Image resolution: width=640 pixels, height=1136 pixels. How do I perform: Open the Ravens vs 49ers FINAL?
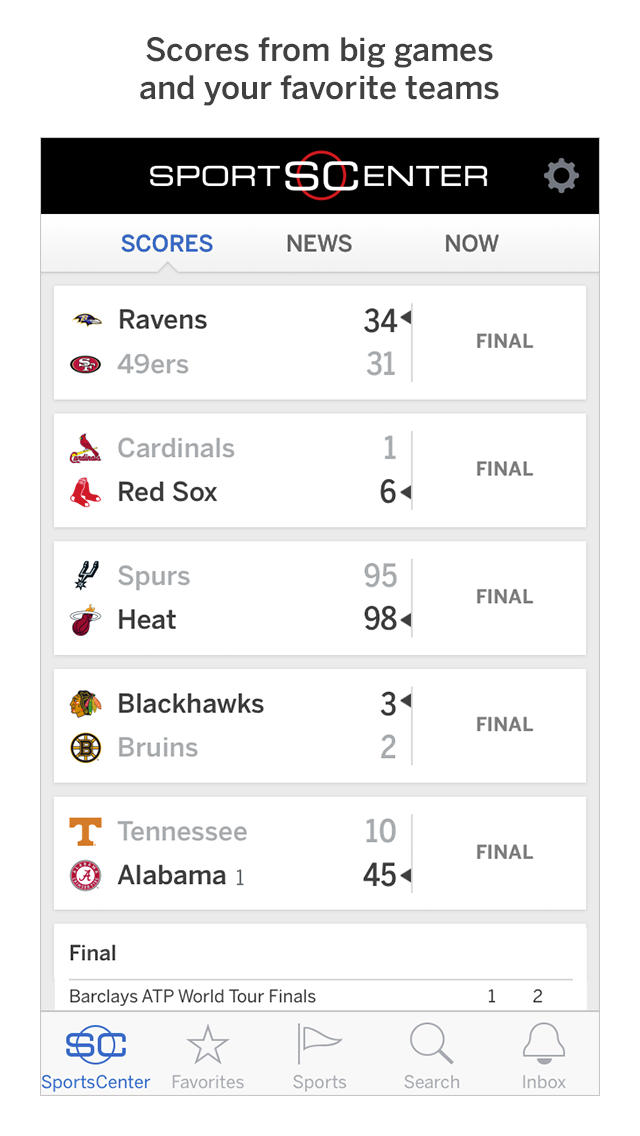pos(504,341)
